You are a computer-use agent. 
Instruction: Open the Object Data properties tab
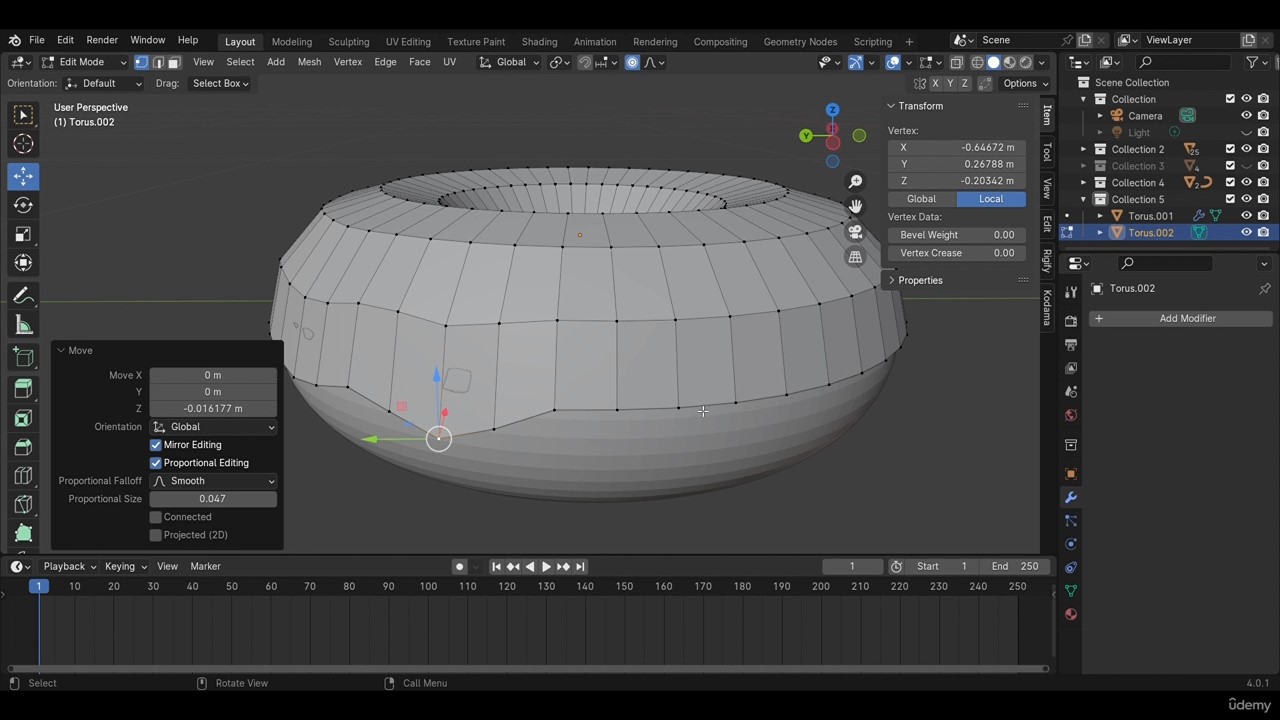(x=1071, y=591)
